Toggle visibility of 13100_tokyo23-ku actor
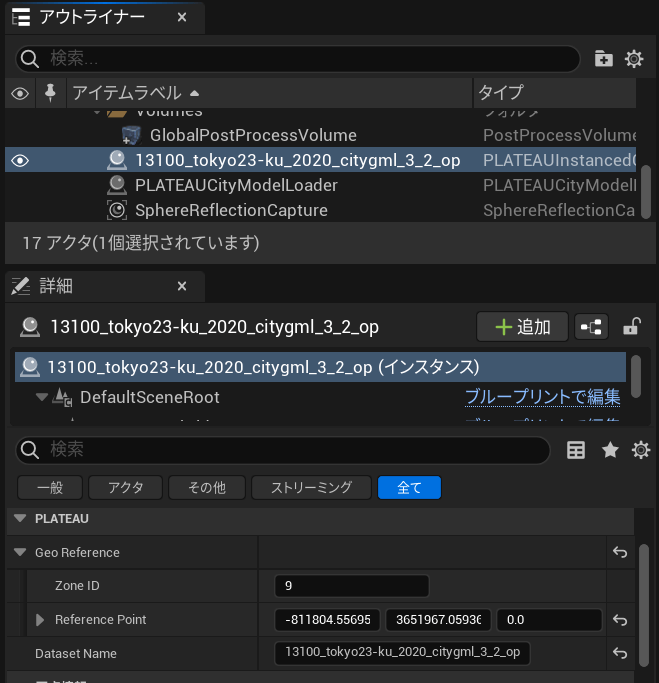 tap(20, 161)
